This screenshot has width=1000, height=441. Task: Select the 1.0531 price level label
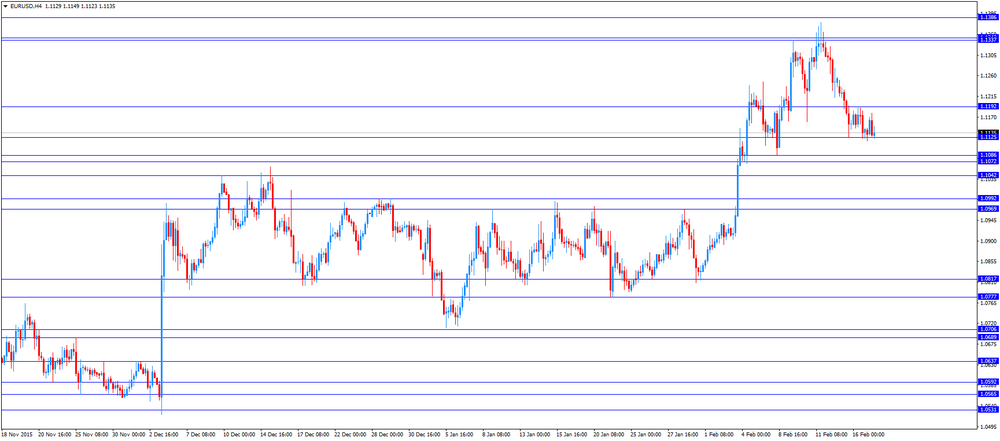pos(987,410)
